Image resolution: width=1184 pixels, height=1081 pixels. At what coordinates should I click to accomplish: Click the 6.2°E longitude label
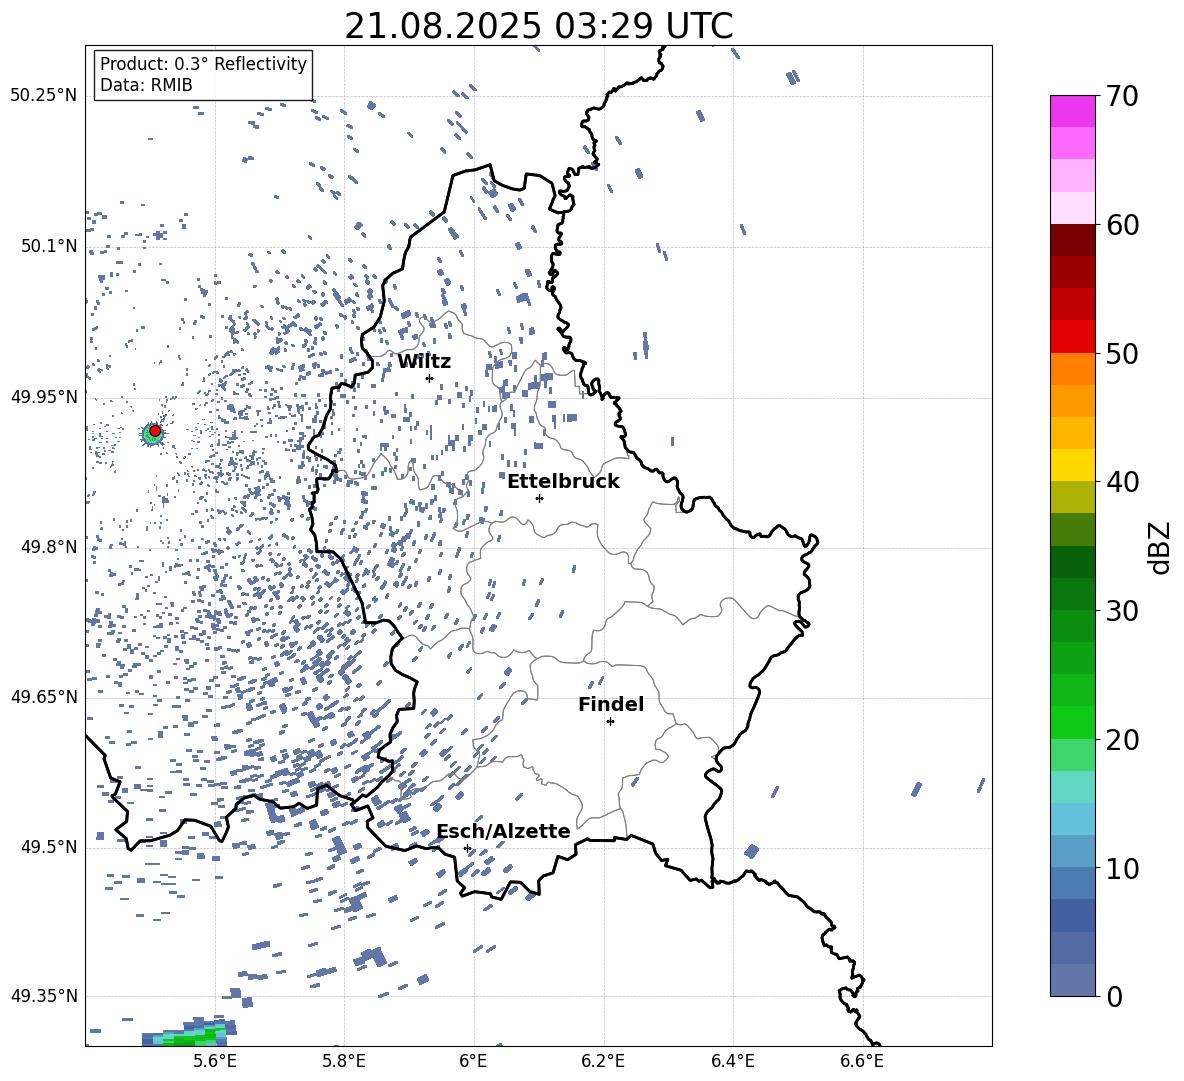coord(603,1061)
